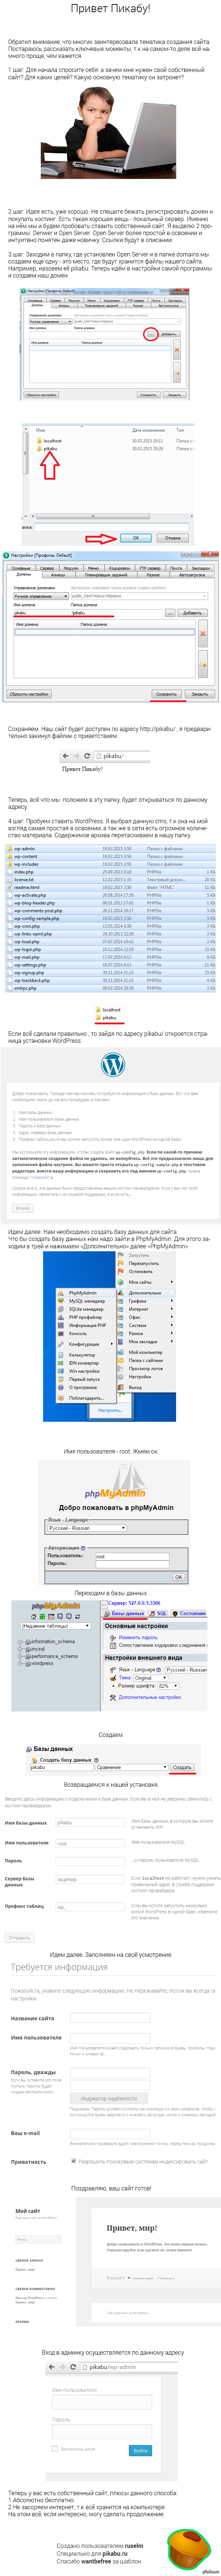The width and height of the screenshot is (221, 2576).
Task: Open the Ручное управление dropdown in domain settings
Action: [40, 596]
